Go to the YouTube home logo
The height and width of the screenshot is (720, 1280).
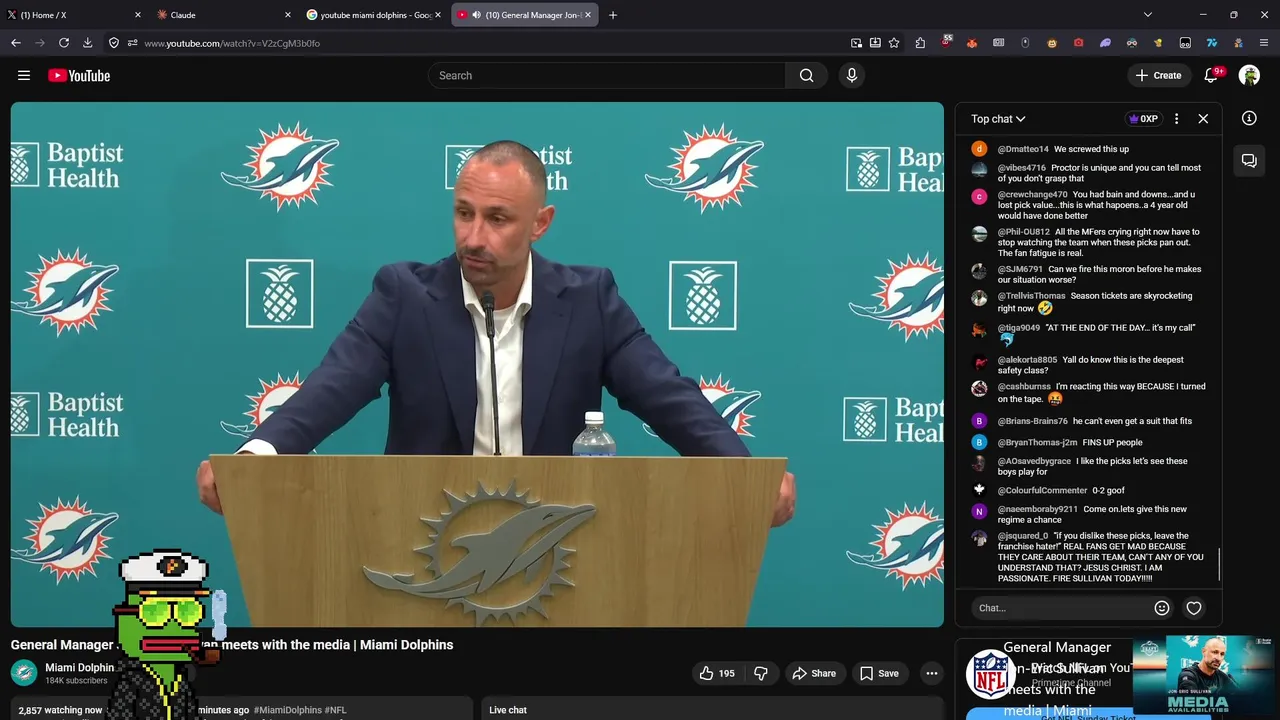click(x=79, y=75)
